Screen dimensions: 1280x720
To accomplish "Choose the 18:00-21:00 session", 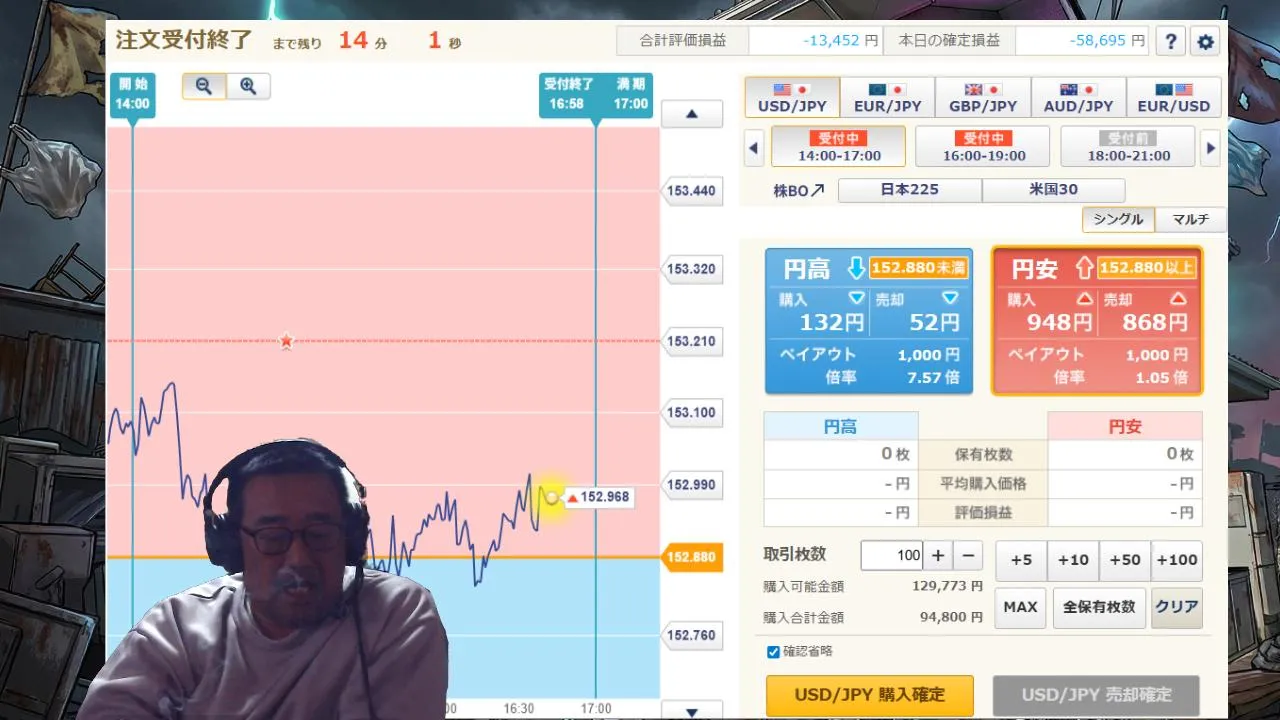I will click(x=1128, y=146).
